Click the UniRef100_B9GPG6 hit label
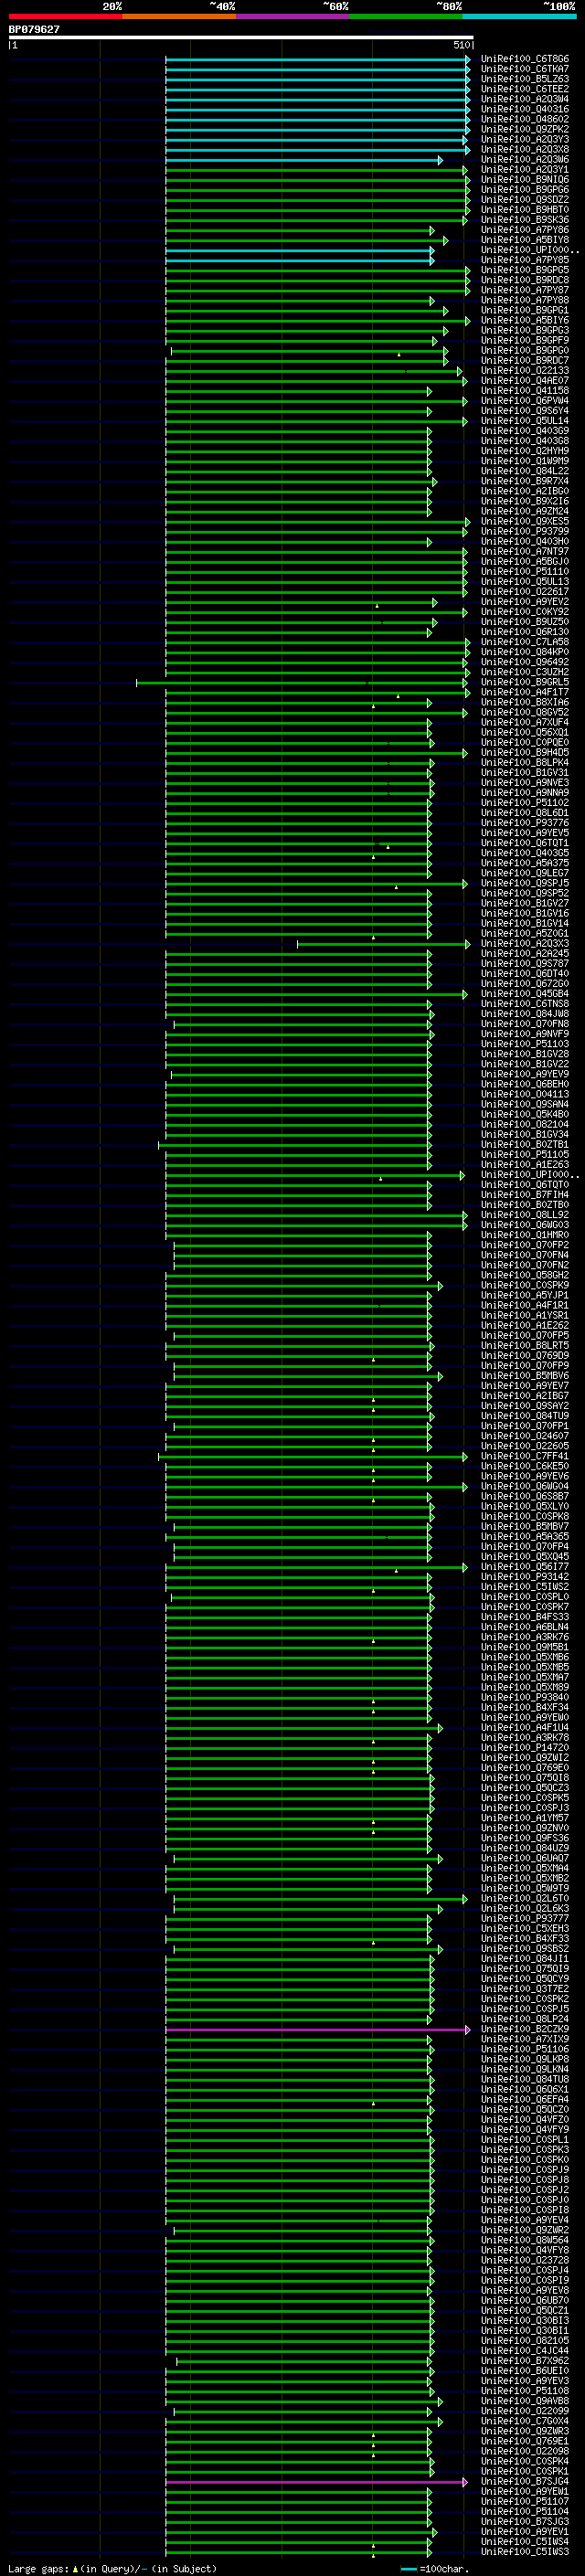The image size is (585, 2576). click(525, 190)
